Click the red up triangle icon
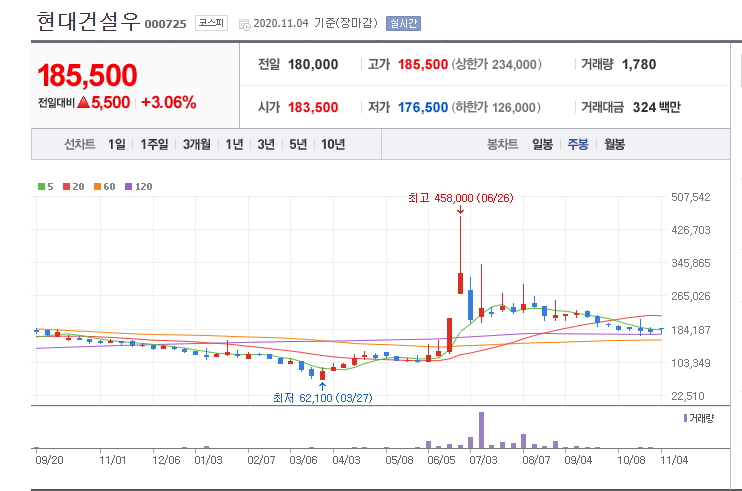 [84, 102]
